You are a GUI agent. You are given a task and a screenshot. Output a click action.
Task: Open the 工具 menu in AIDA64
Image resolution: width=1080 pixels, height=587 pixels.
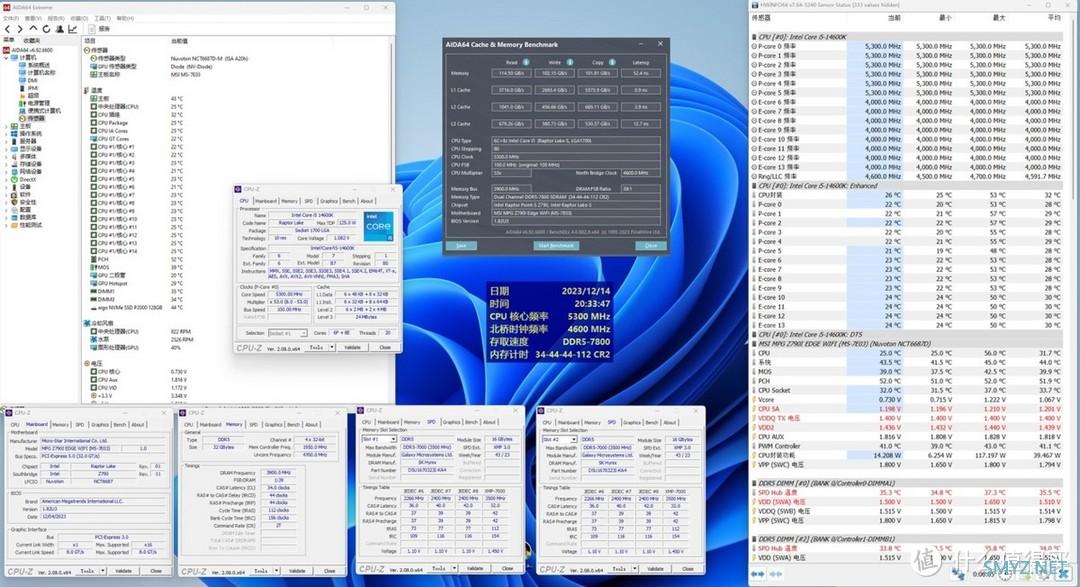point(102,19)
